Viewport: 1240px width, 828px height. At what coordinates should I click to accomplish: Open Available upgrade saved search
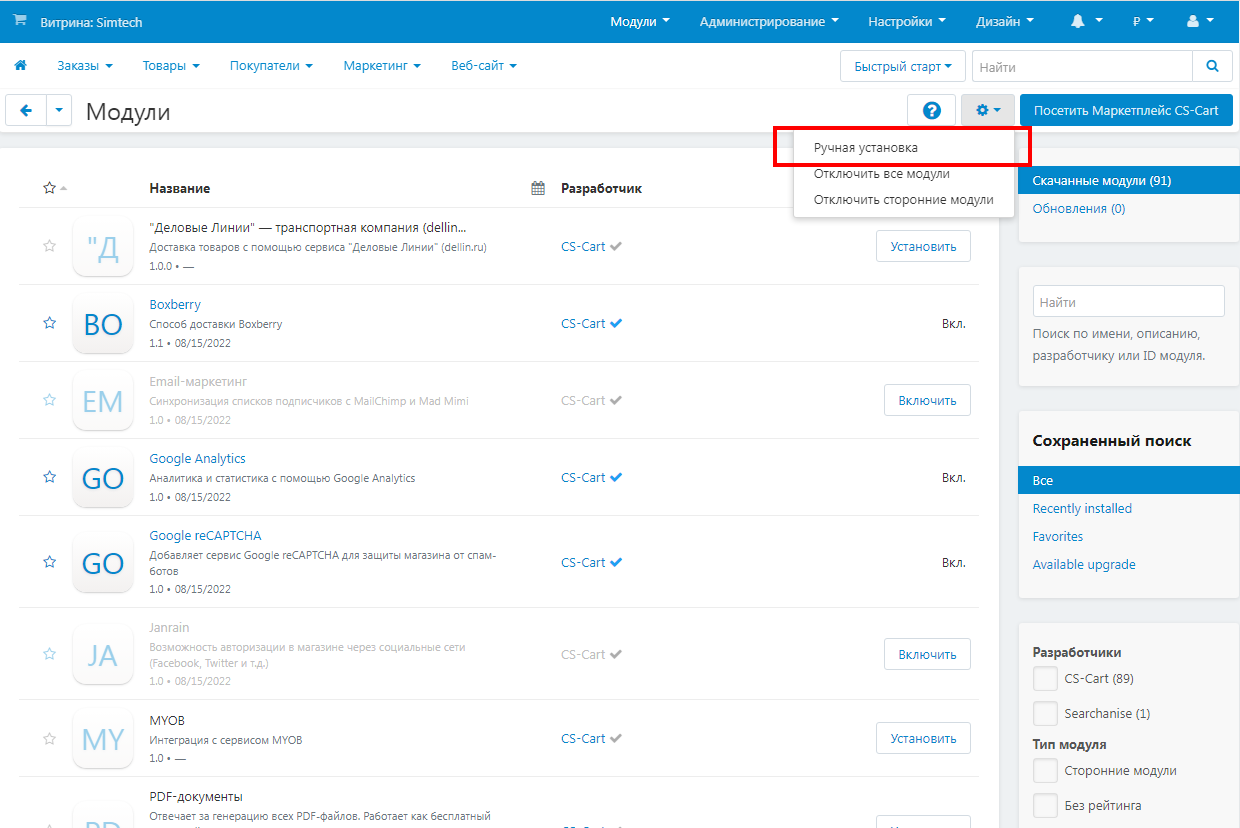(1084, 565)
